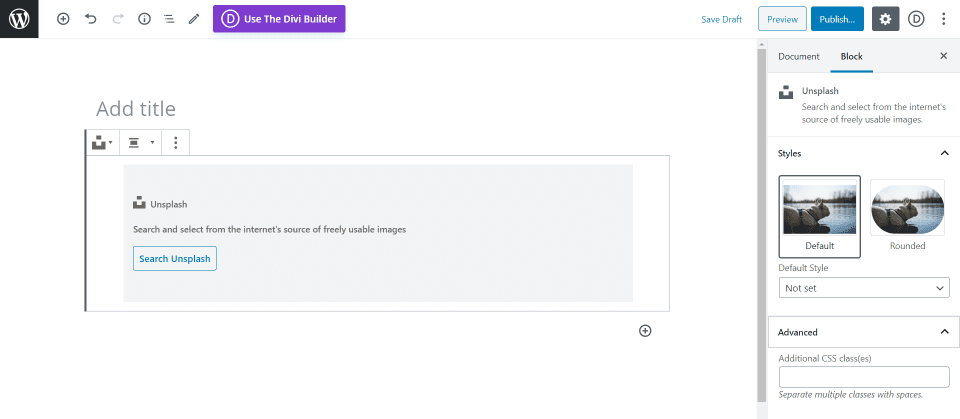Open the block alignment dropdown
This screenshot has width=960, height=419.
pos(140,143)
